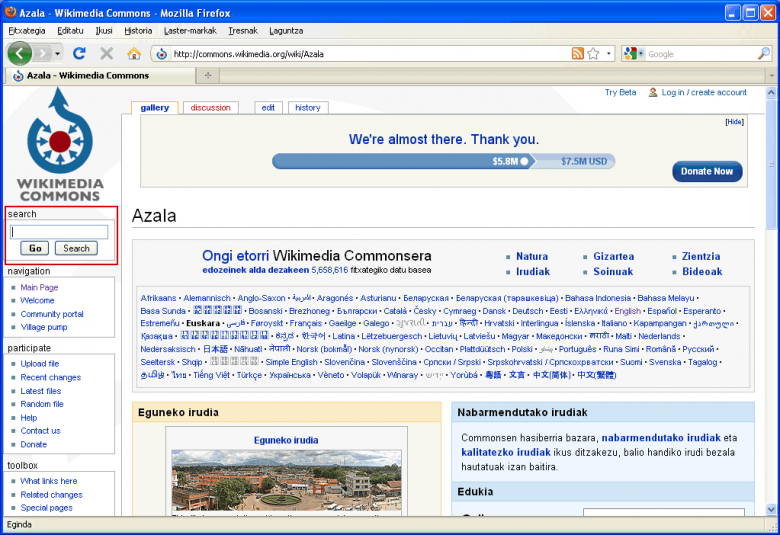This screenshot has width=780, height=535.
Task: Click the Firefox icon in title bar
Action: click(10, 11)
